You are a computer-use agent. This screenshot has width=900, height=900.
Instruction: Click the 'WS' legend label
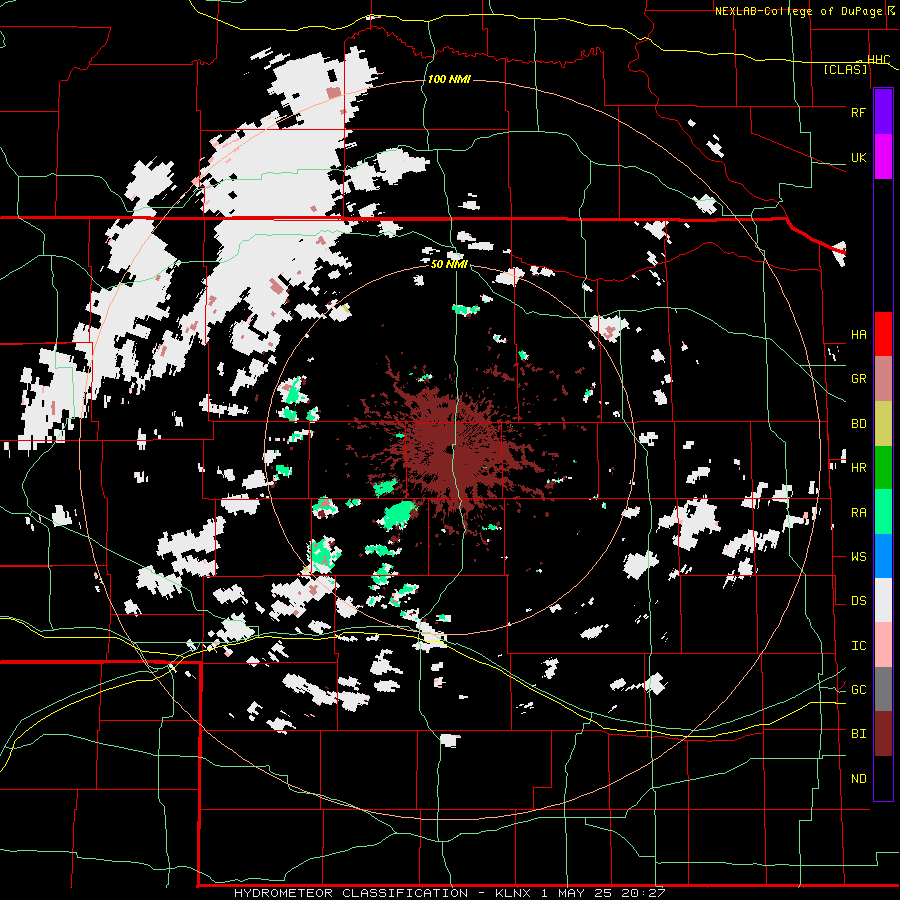[x=858, y=557]
